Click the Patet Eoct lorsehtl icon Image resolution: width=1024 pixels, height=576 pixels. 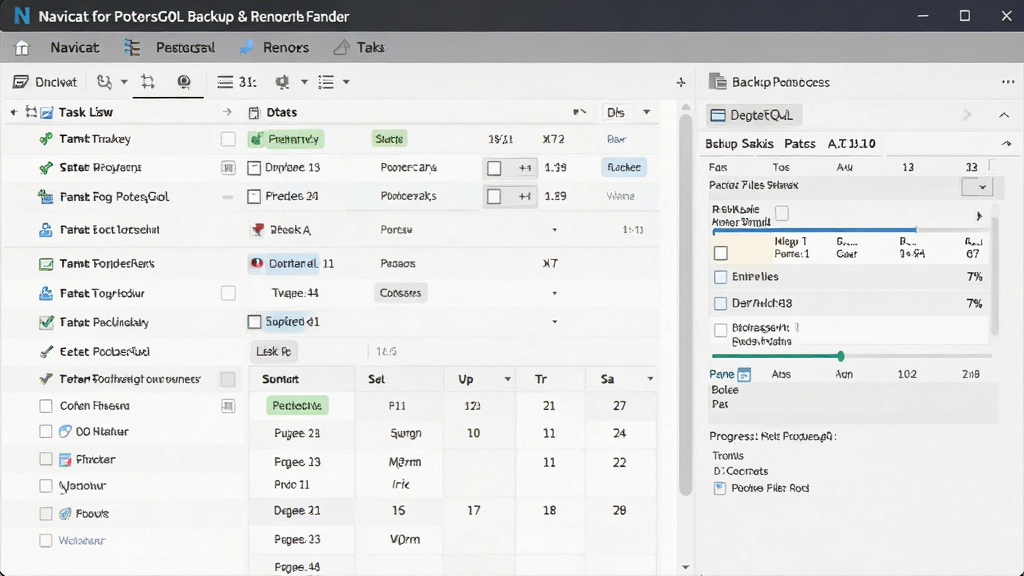coord(46,230)
